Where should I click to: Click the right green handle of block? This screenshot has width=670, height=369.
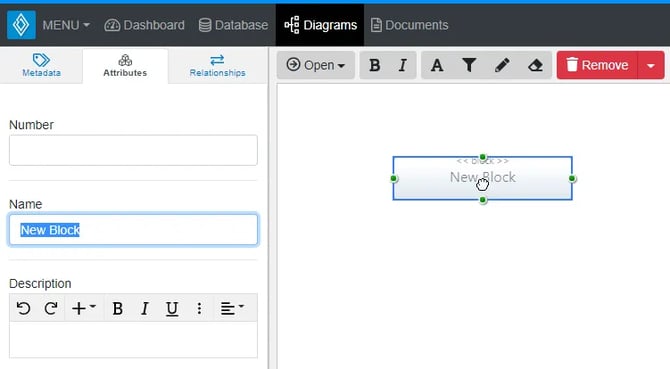(x=572, y=179)
